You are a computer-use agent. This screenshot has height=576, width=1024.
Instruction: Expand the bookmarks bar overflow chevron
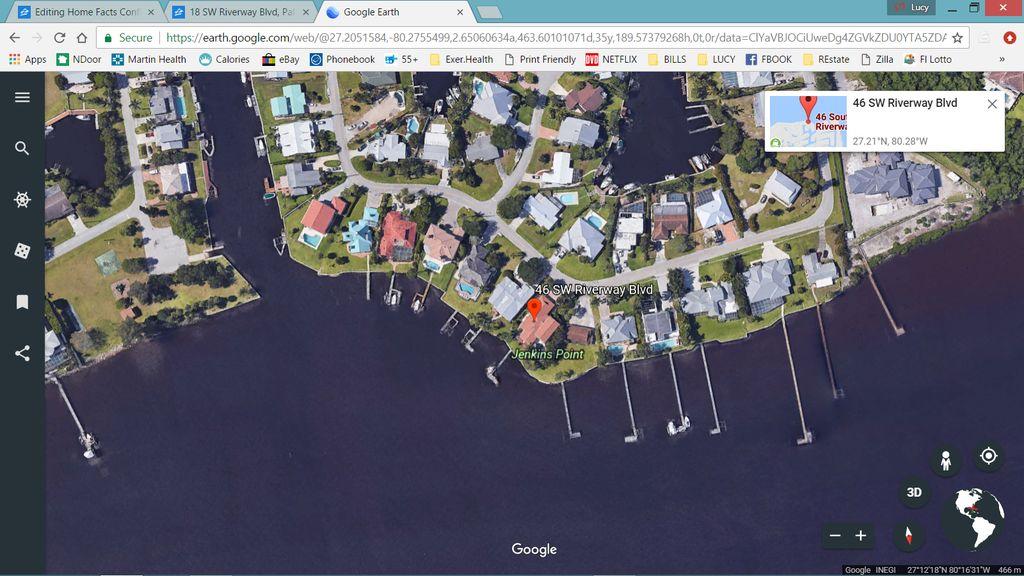click(x=1002, y=60)
